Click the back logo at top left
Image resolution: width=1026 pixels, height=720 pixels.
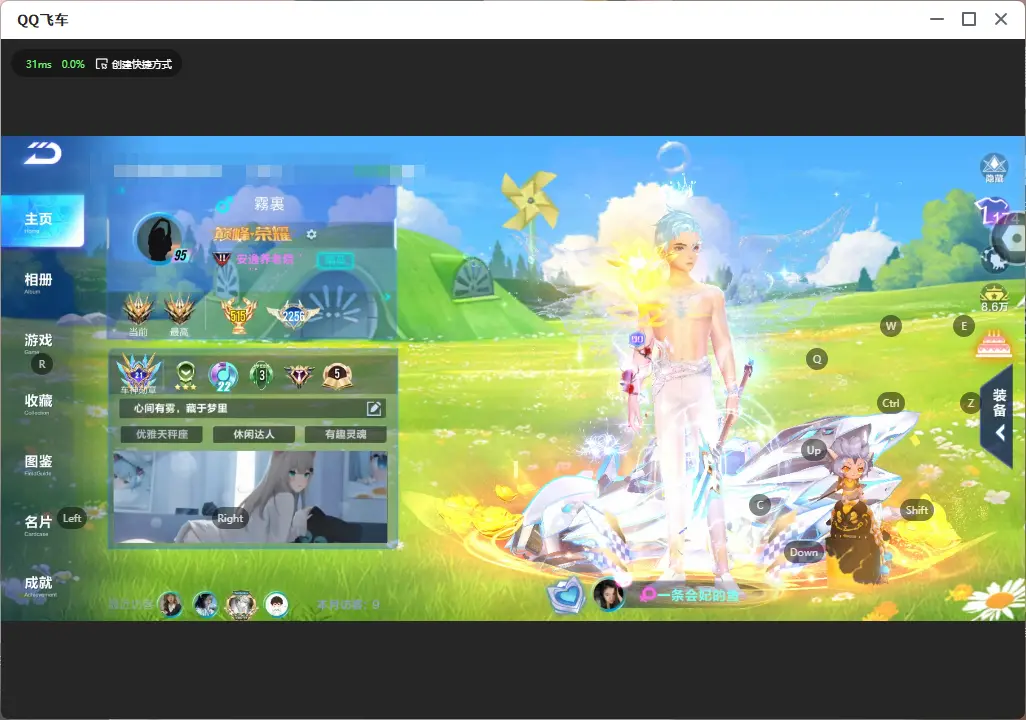point(43,153)
